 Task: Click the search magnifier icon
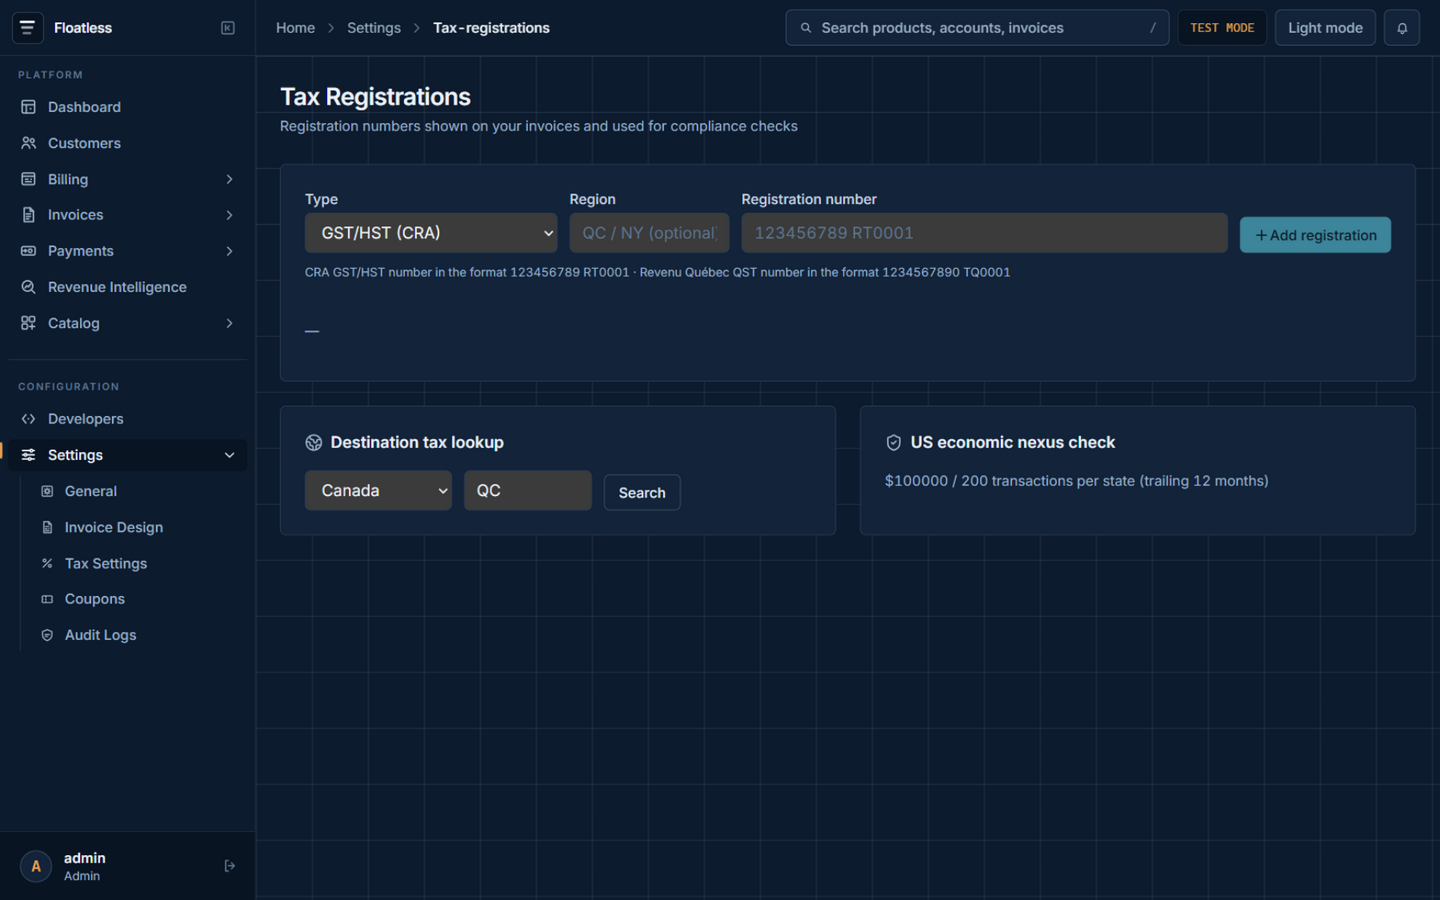806,28
